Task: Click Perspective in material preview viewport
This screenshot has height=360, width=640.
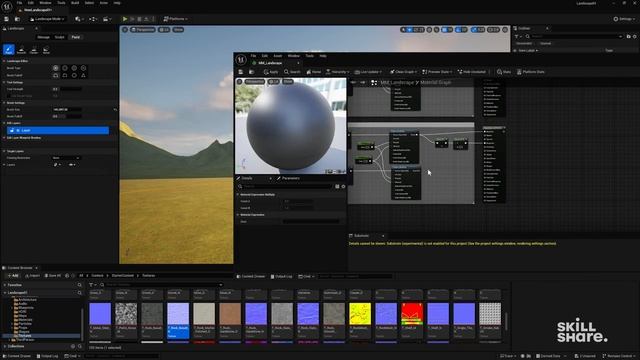Action: tap(254, 82)
